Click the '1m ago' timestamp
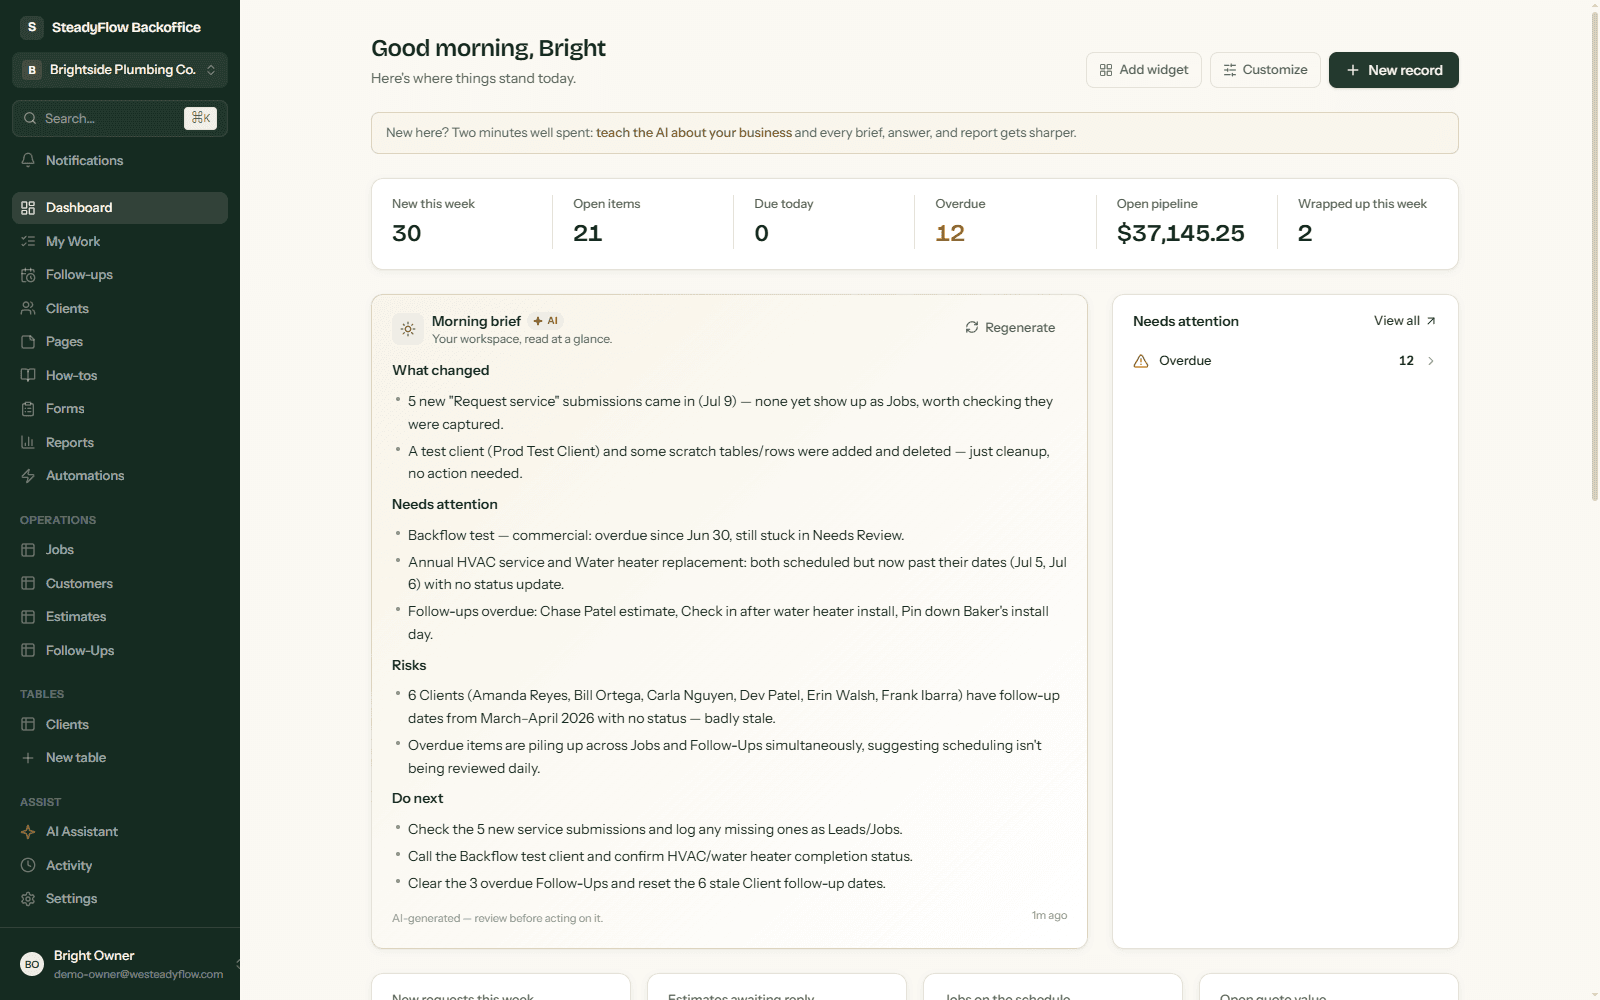1600x1000 pixels. (x=1049, y=915)
